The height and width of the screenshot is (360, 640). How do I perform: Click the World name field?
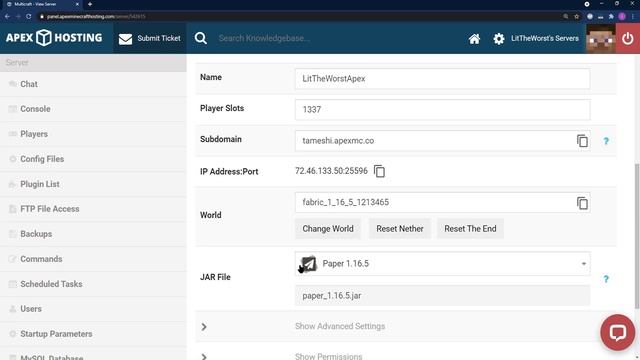pos(442,202)
